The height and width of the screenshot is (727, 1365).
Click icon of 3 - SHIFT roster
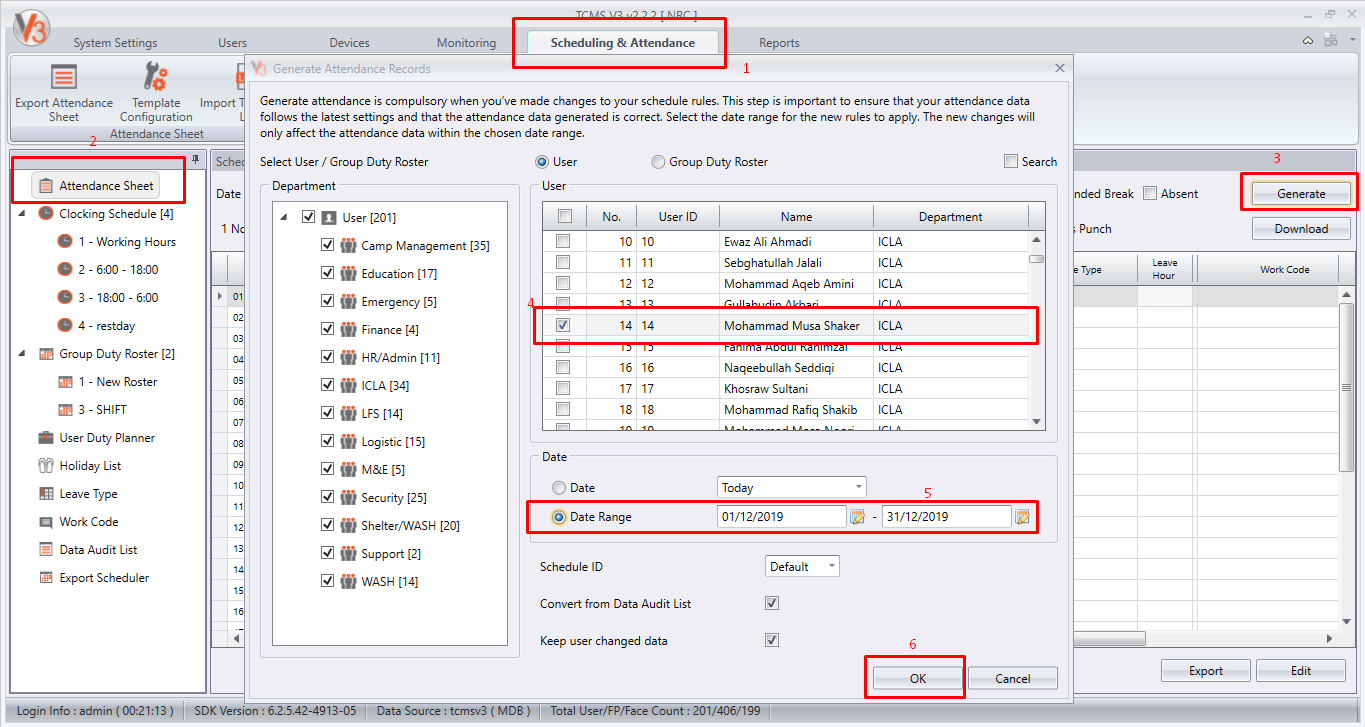tap(65, 410)
